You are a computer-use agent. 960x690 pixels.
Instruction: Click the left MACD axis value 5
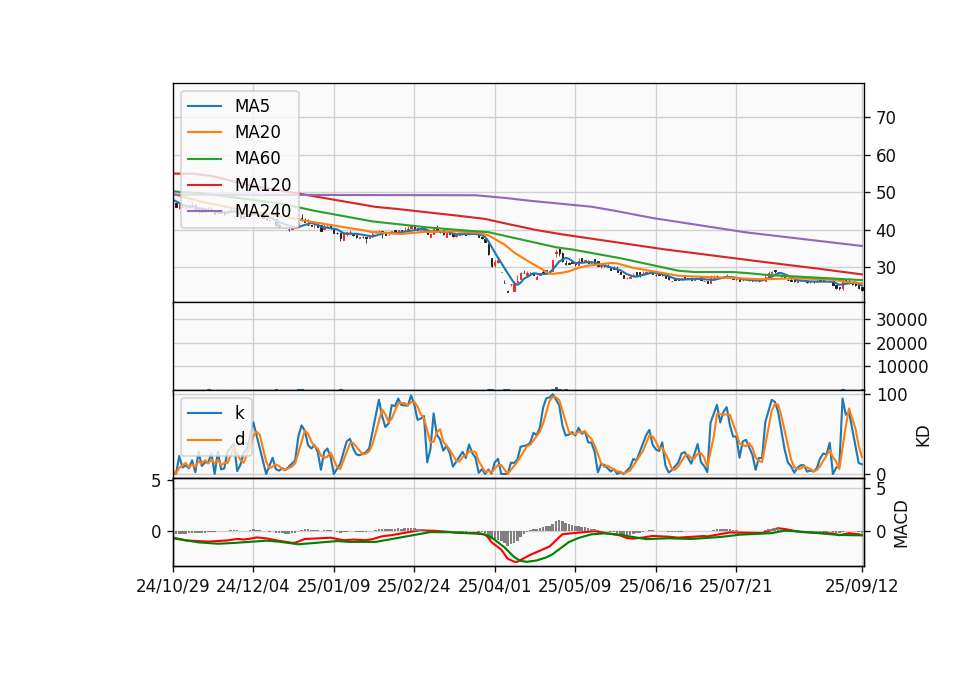point(156,482)
